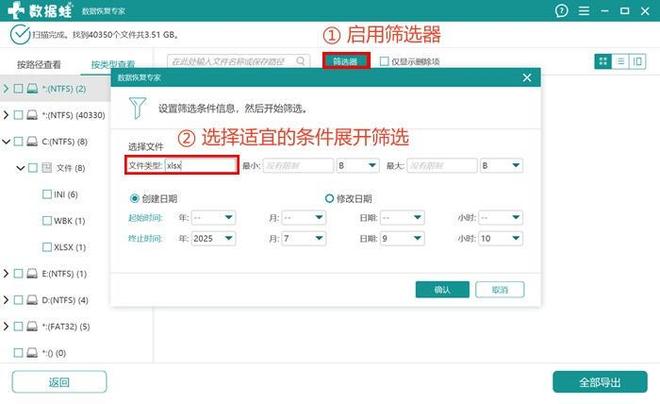Click the drive icon for *:() (0)
This screenshot has width=660, height=404.
click(32, 353)
